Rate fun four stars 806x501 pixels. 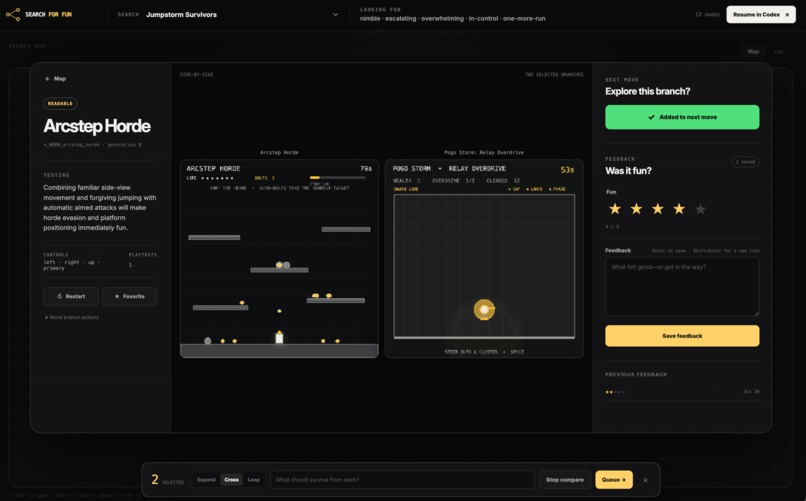pos(679,209)
